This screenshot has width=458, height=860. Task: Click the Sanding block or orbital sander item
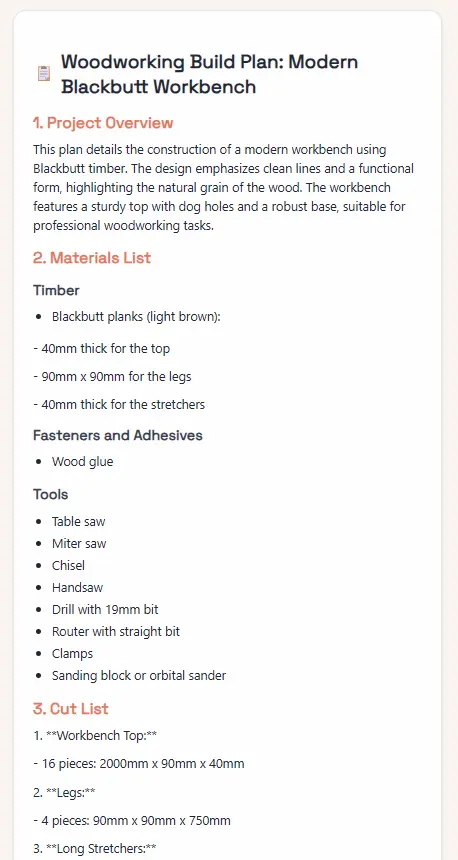[139, 676]
